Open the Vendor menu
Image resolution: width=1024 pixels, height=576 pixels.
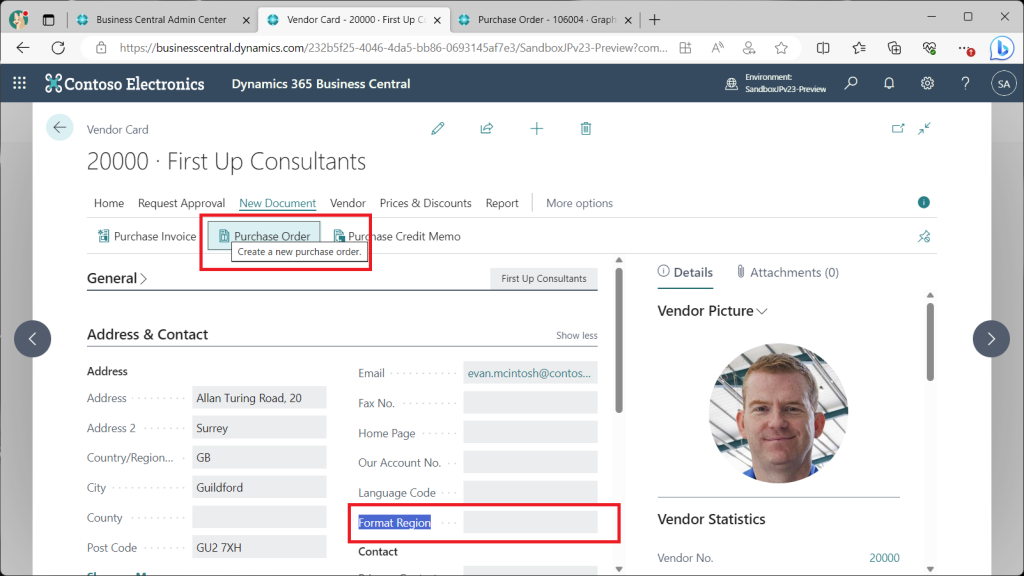coord(347,203)
